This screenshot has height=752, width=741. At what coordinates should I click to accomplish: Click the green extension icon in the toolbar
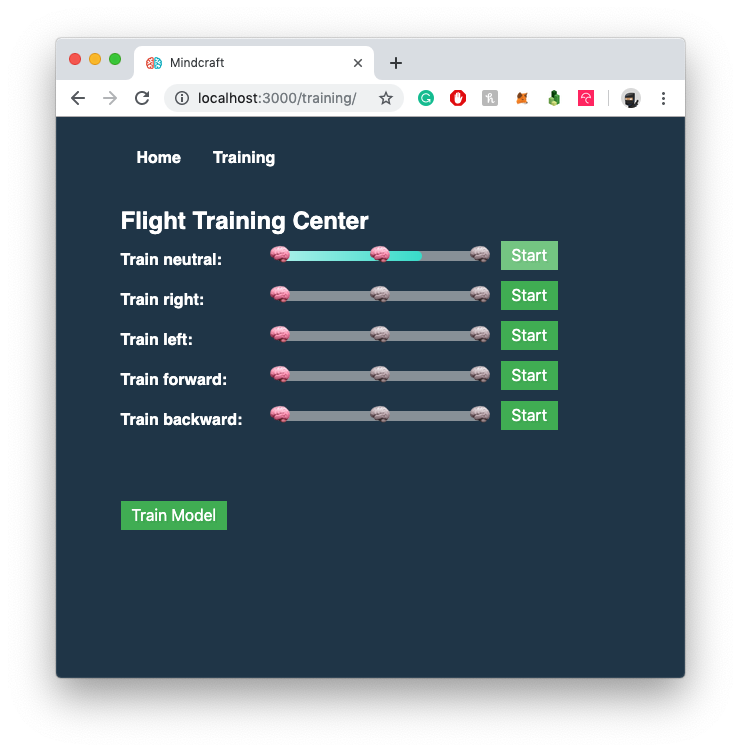pyautogui.click(x=554, y=98)
